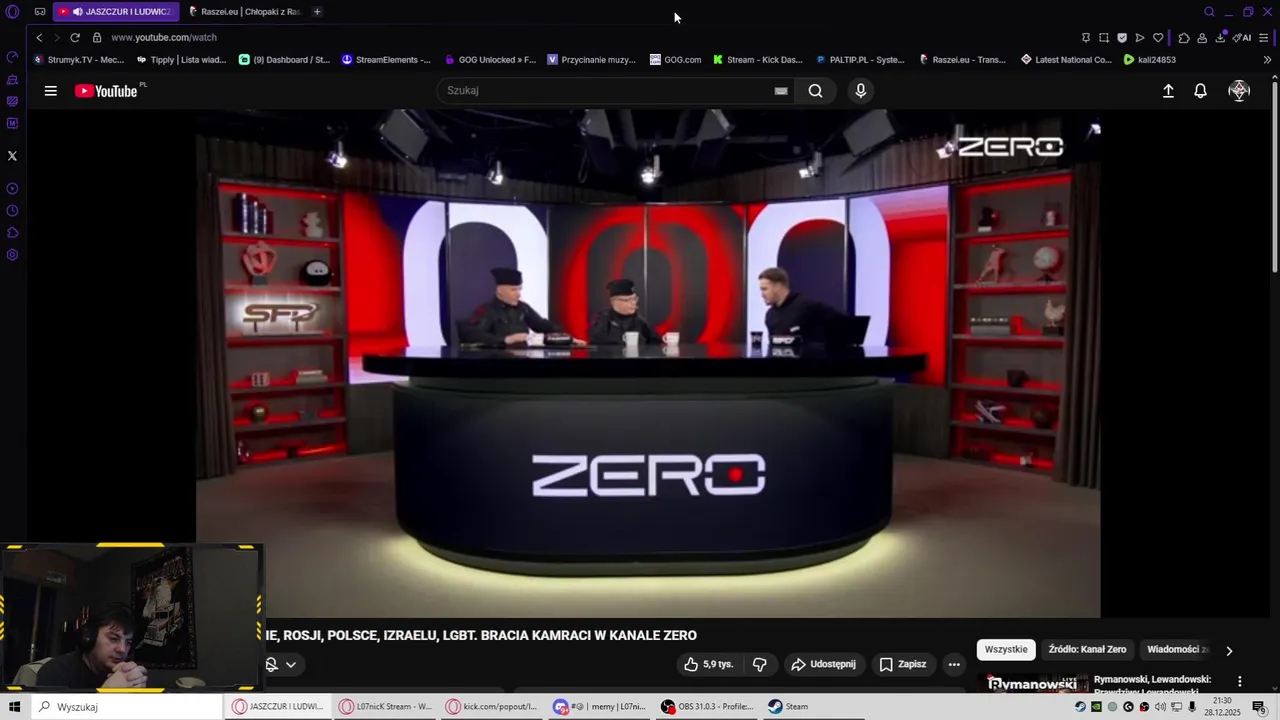Open the GOG.com bookmark

(x=675, y=60)
